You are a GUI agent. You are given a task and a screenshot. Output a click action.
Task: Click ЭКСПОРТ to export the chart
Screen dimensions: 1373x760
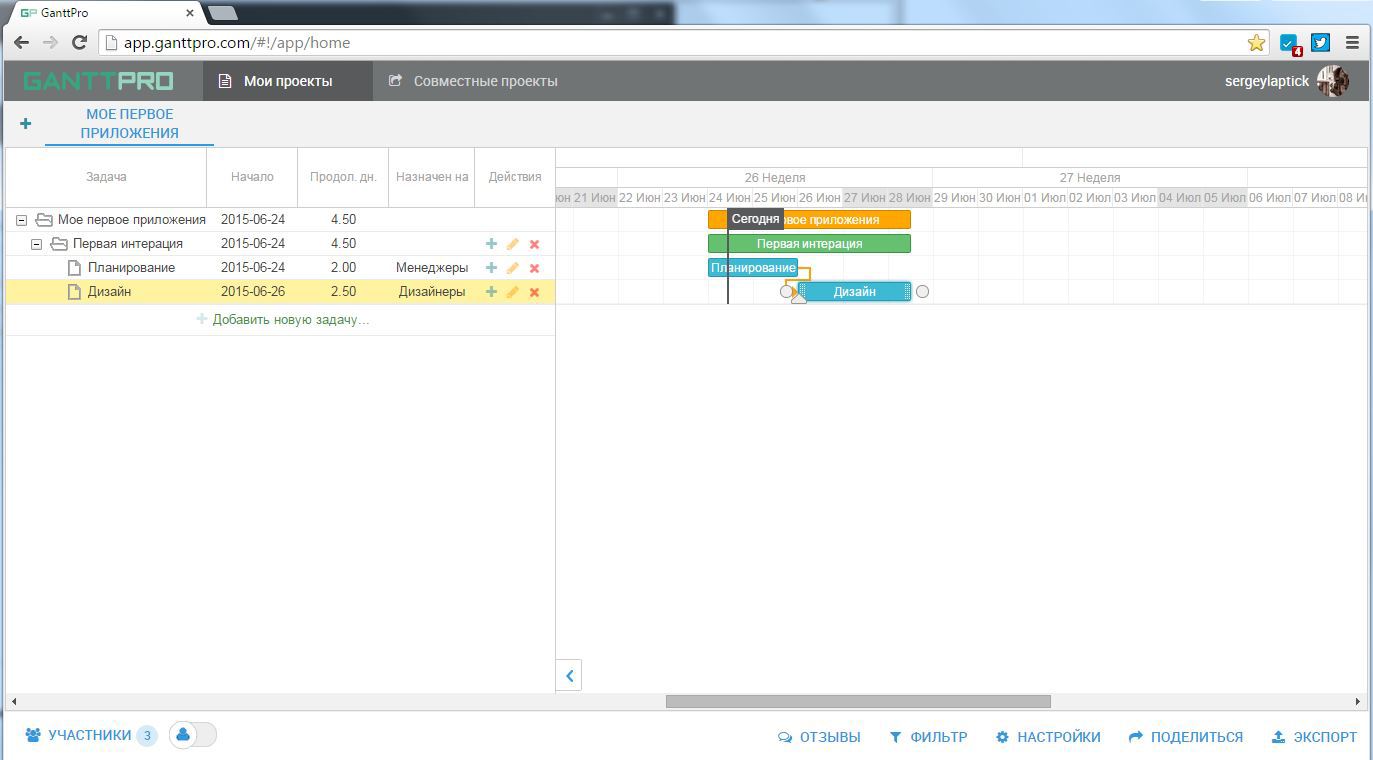[1314, 737]
